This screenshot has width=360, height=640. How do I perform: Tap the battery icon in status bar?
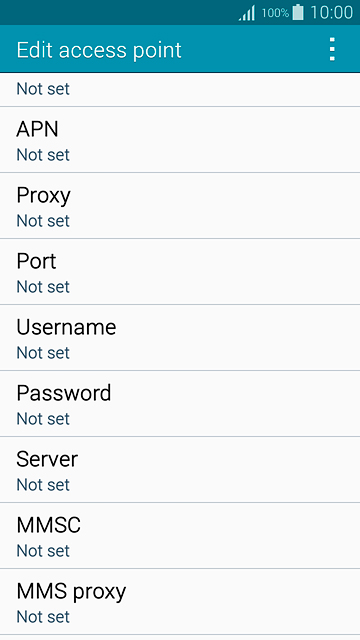click(x=298, y=12)
